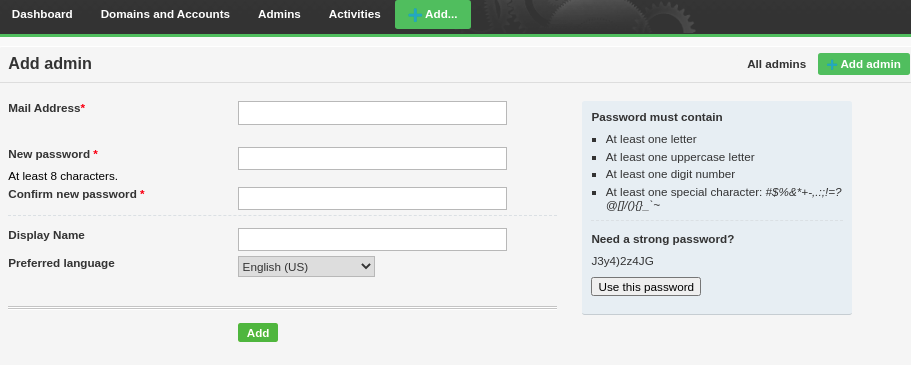Click the green Add admin button
911x365 pixels.
[863, 64]
